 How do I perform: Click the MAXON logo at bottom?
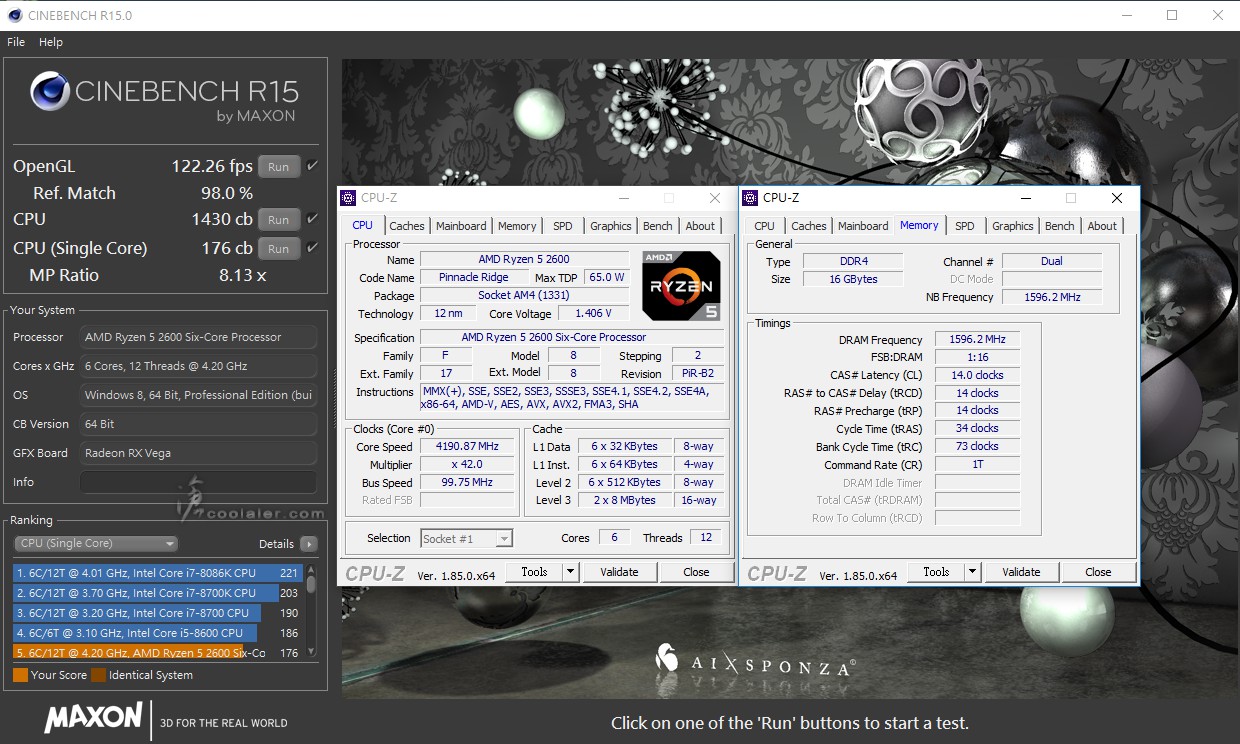click(x=93, y=717)
